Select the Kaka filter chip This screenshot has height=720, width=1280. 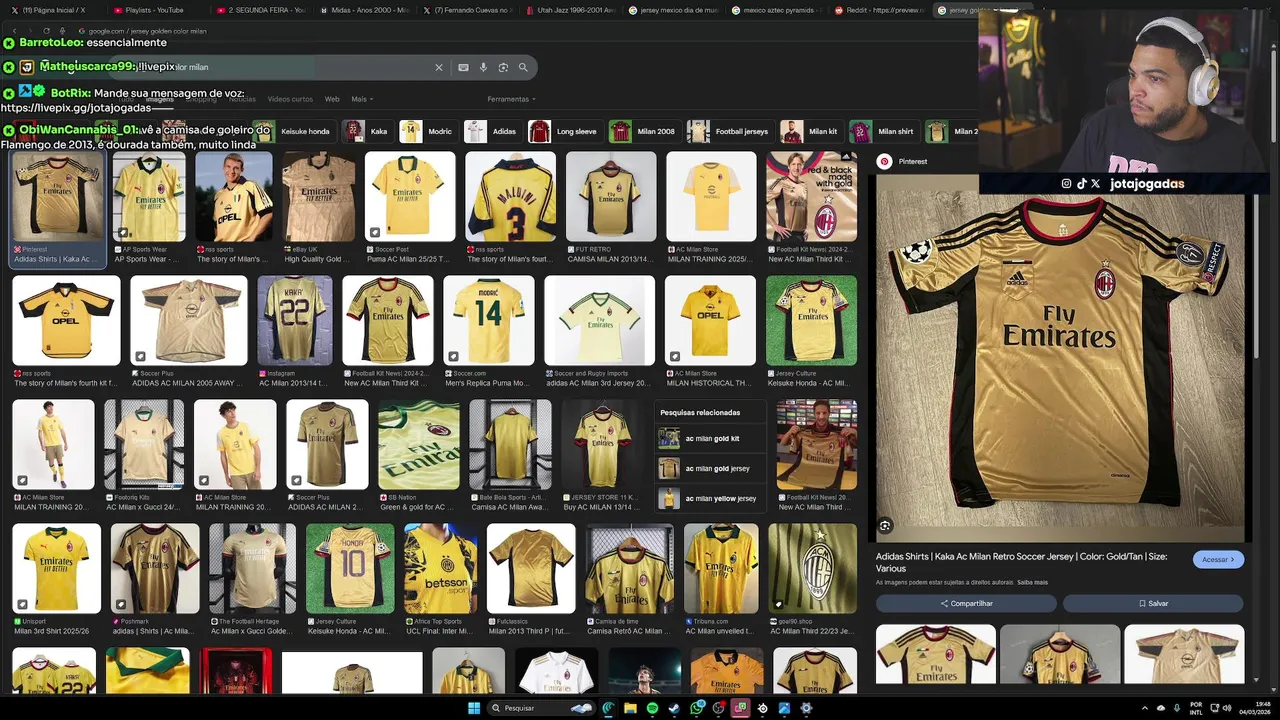tap(367, 131)
